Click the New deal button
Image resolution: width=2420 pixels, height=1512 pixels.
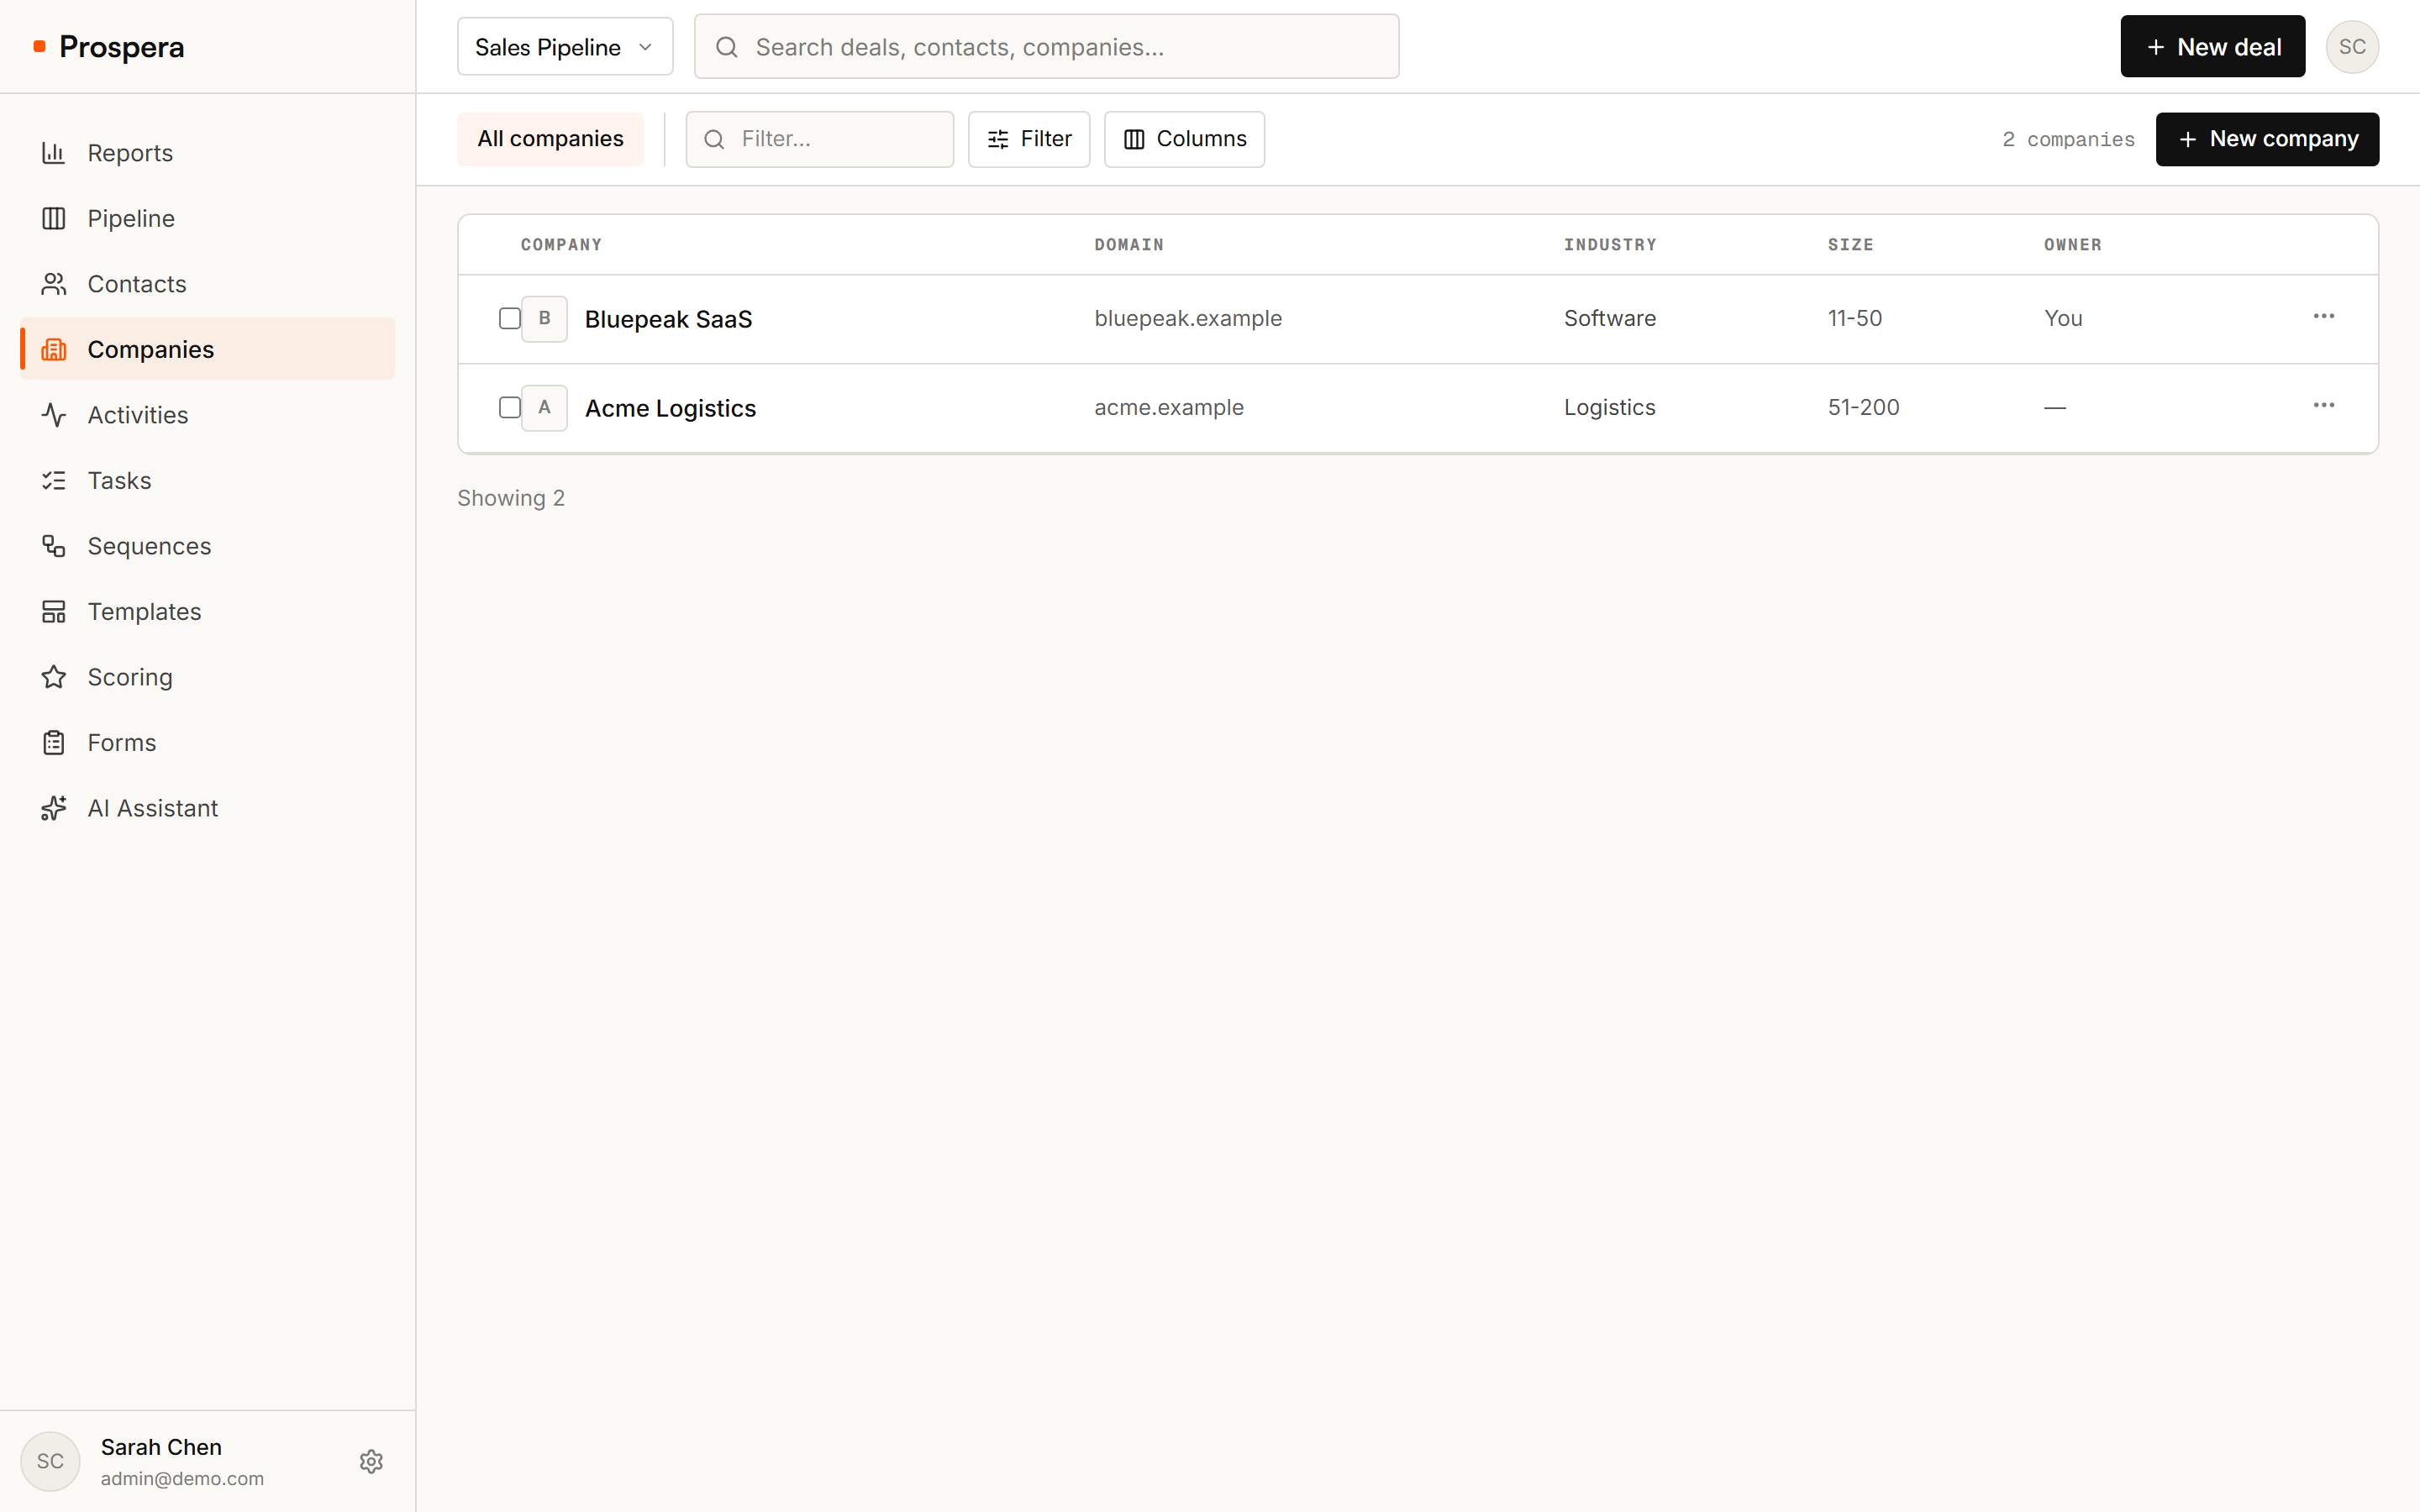[2212, 47]
